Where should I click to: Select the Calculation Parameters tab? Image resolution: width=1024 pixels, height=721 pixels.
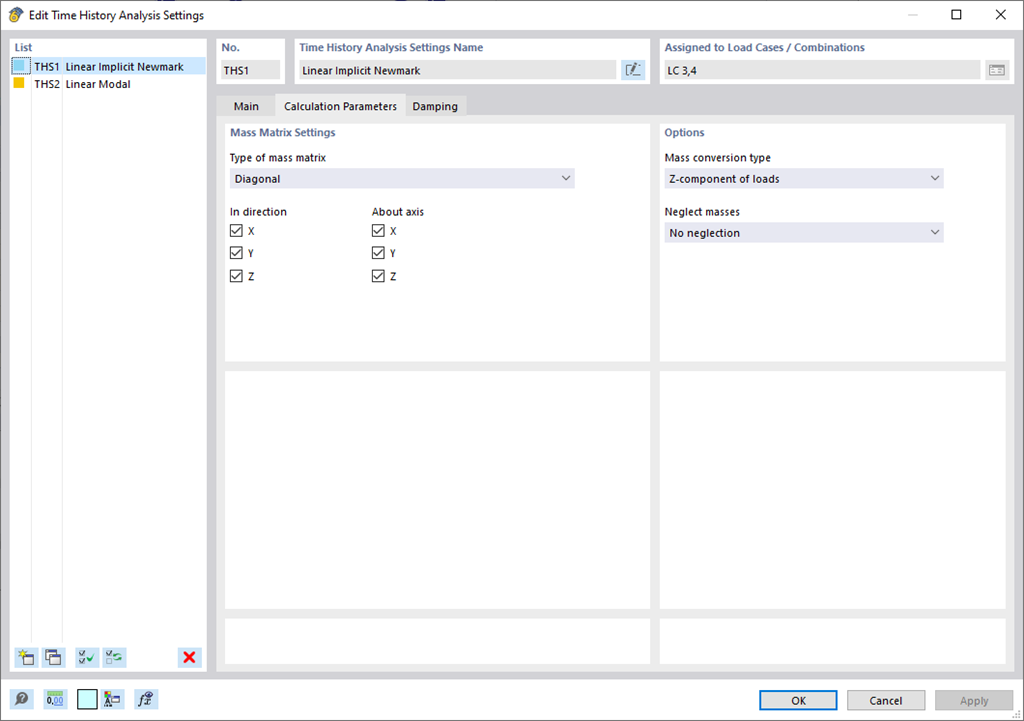(x=340, y=106)
